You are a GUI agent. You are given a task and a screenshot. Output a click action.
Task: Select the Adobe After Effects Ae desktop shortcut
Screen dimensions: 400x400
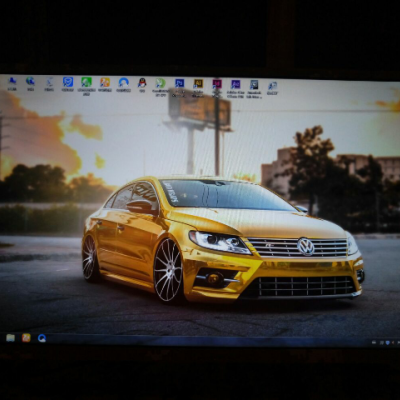click(x=236, y=89)
